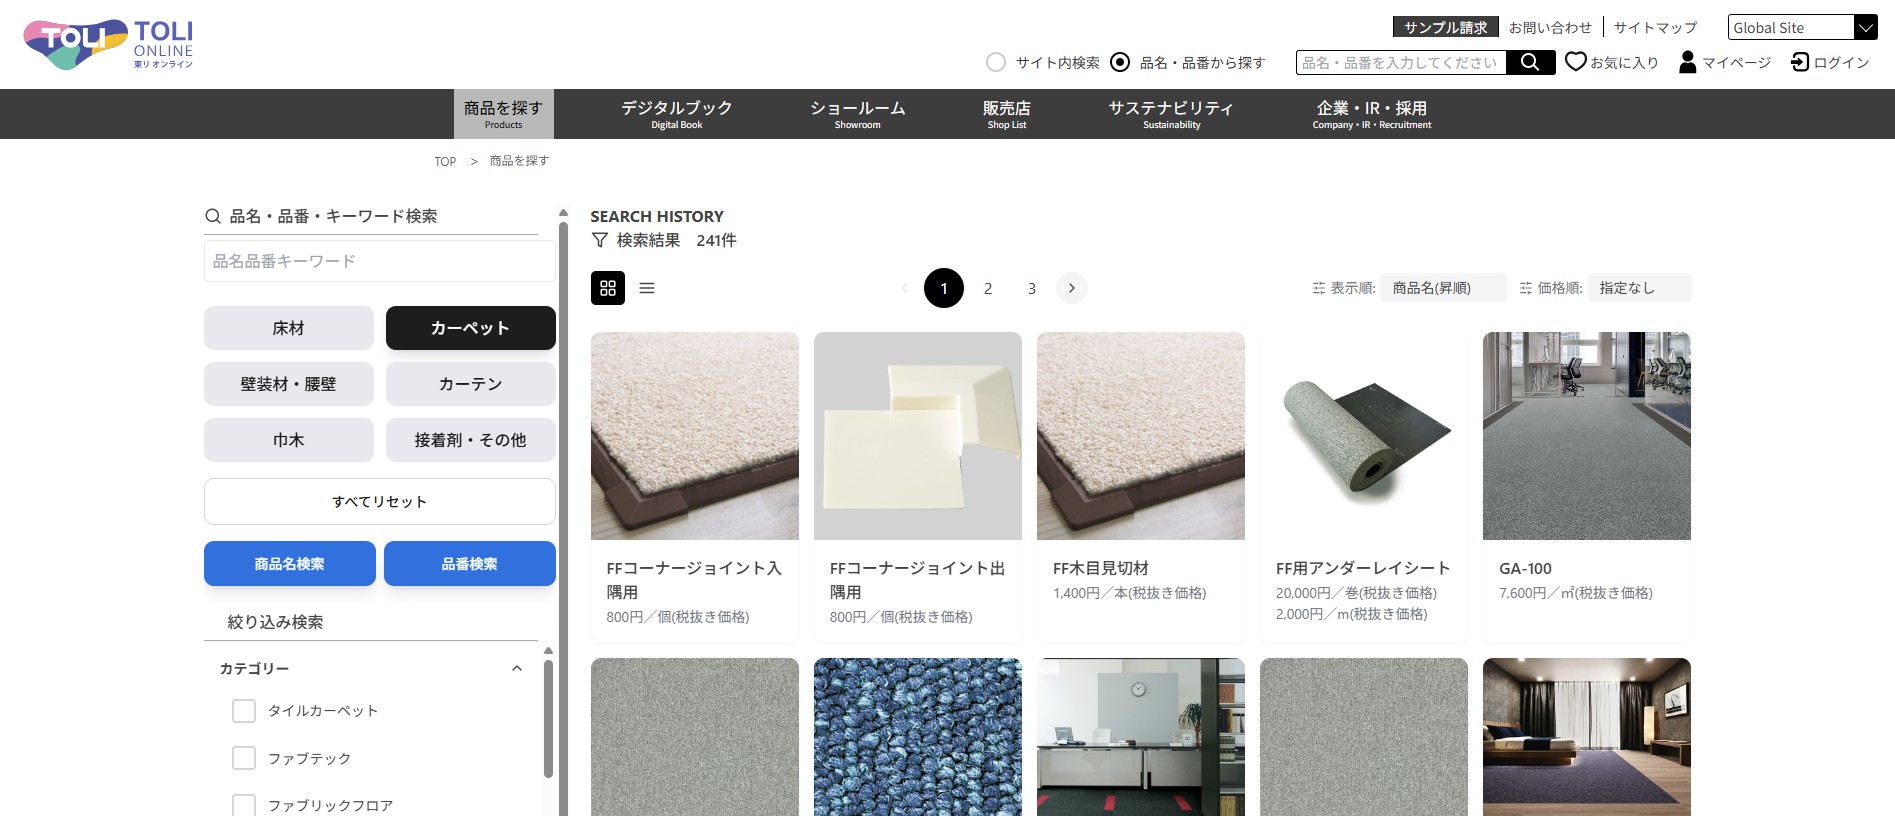The height and width of the screenshot is (816, 1895).
Task: Check the ファブテック checkbox
Action: pyautogui.click(x=244, y=758)
